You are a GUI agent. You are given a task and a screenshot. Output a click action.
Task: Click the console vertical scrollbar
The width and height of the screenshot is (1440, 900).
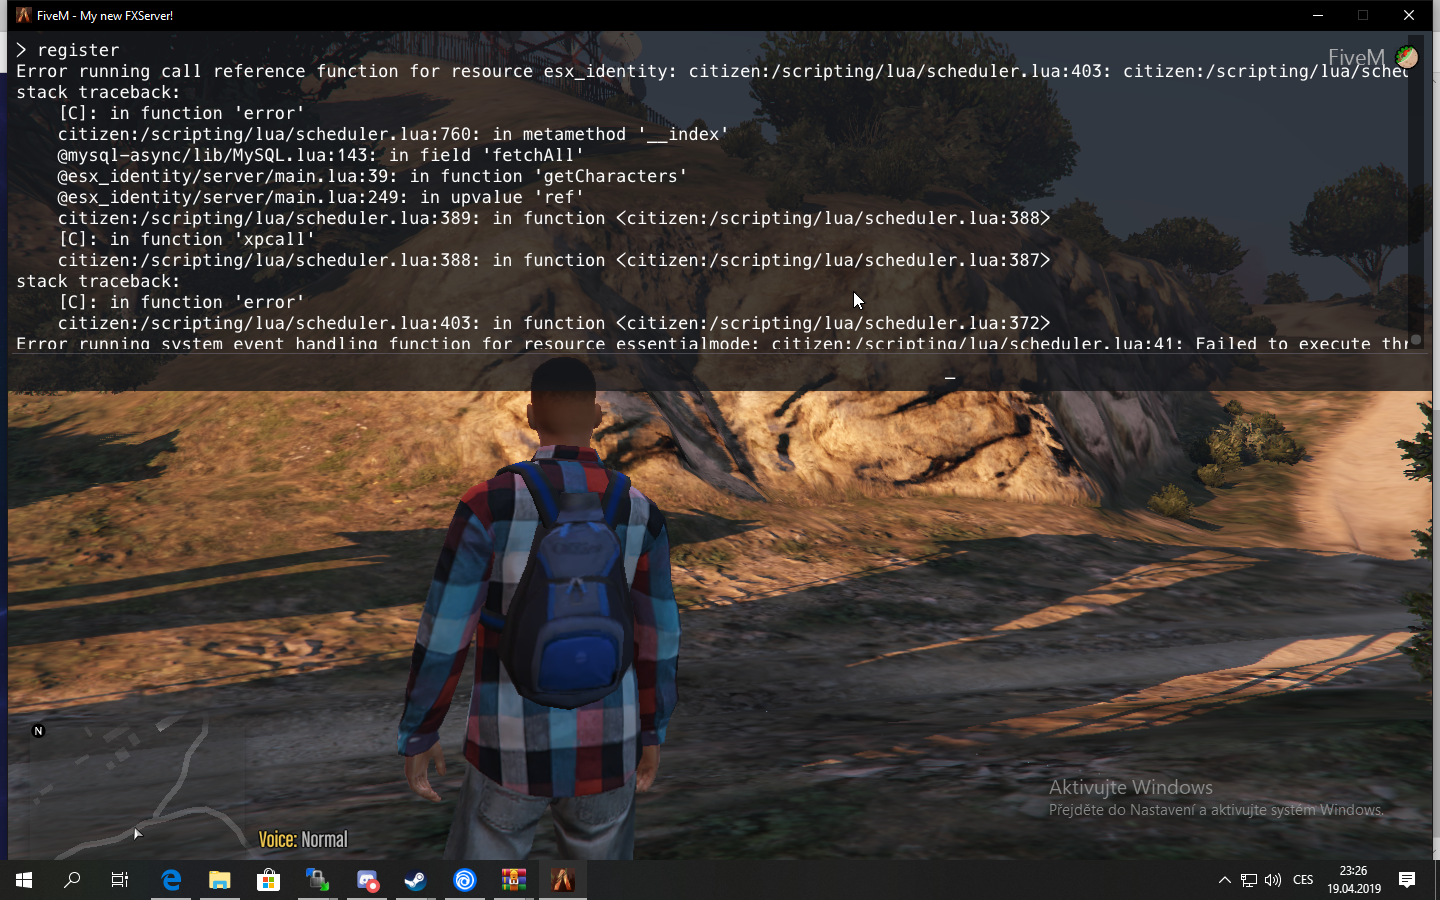point(1415,190)
